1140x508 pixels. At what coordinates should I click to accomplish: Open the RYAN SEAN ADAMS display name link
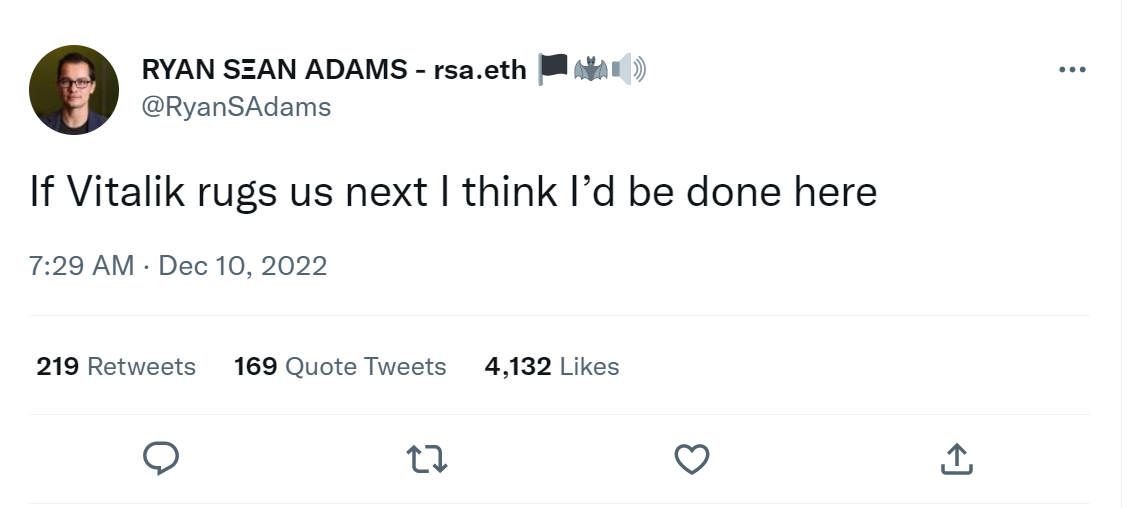click(x=275, y=69)
